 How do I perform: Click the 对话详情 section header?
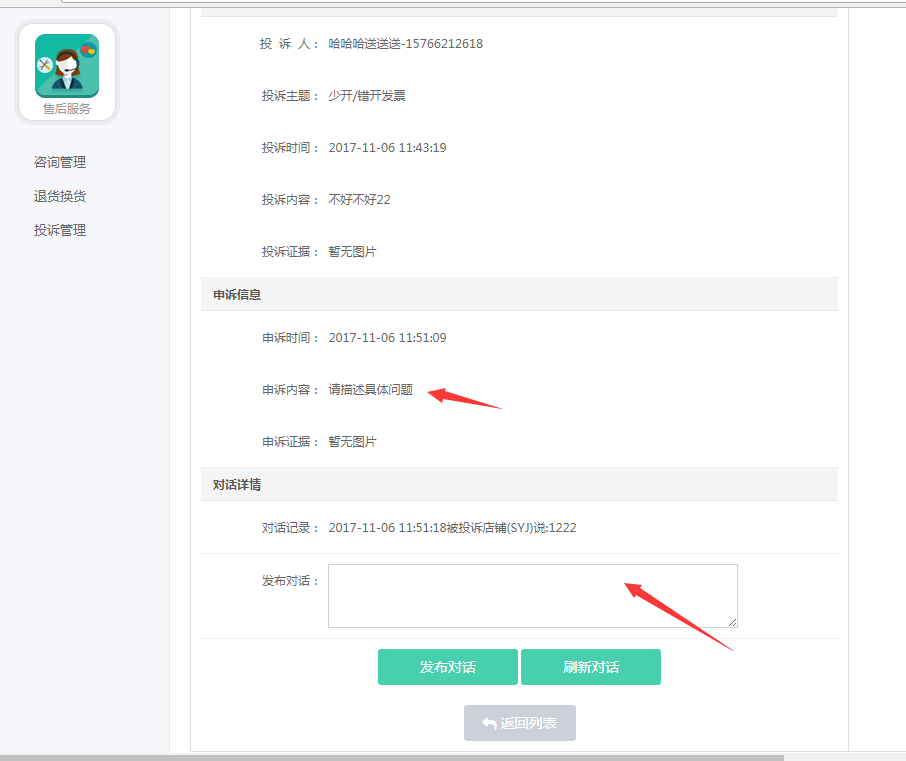pyautogui.click(x=238, y=484)
